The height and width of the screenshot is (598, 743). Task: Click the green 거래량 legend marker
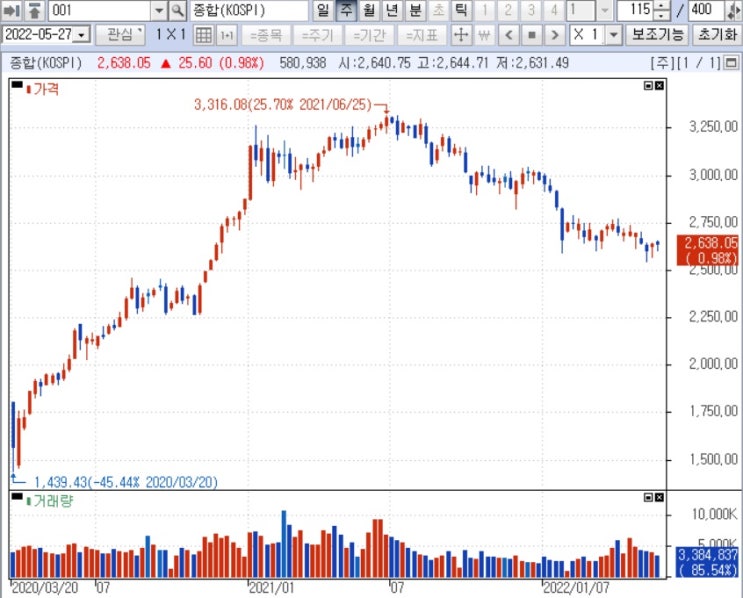coord(28,500)
